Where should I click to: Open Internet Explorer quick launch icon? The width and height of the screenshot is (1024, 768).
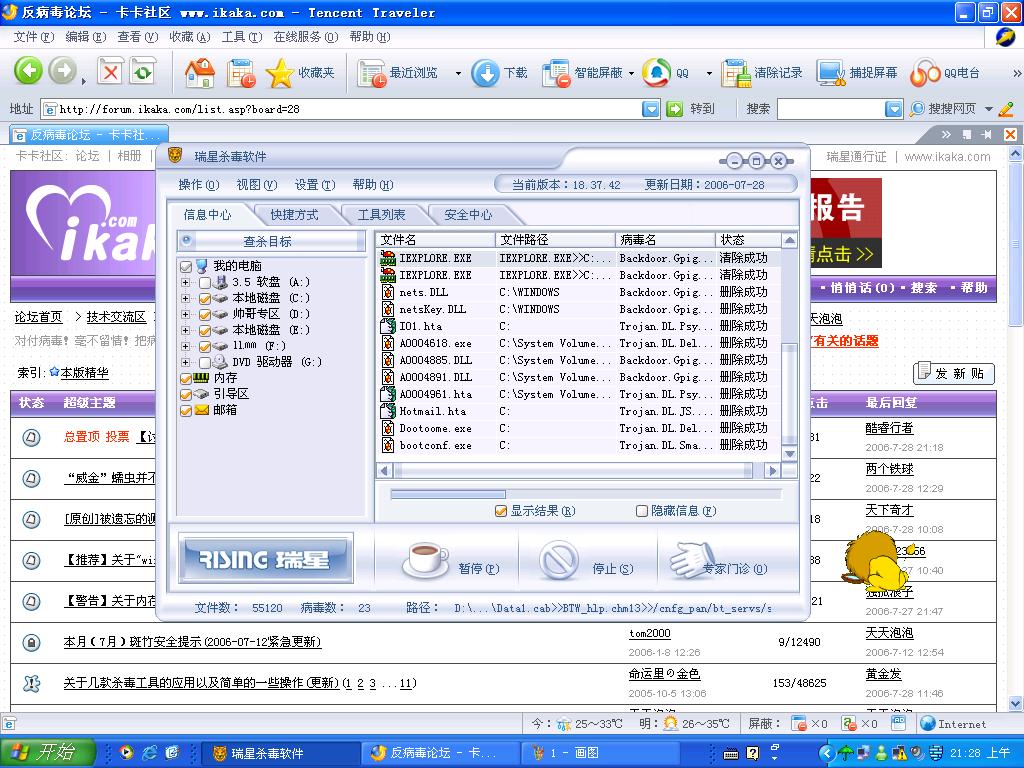click(x=150, y=753)
